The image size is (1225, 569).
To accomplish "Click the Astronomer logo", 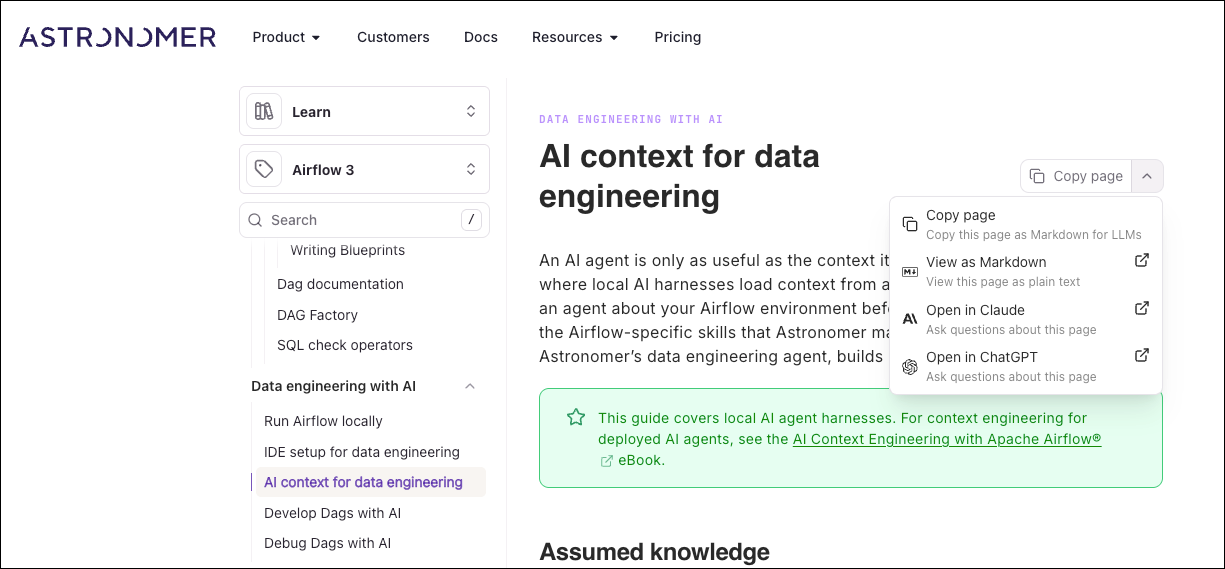I will tap(117, 37).
